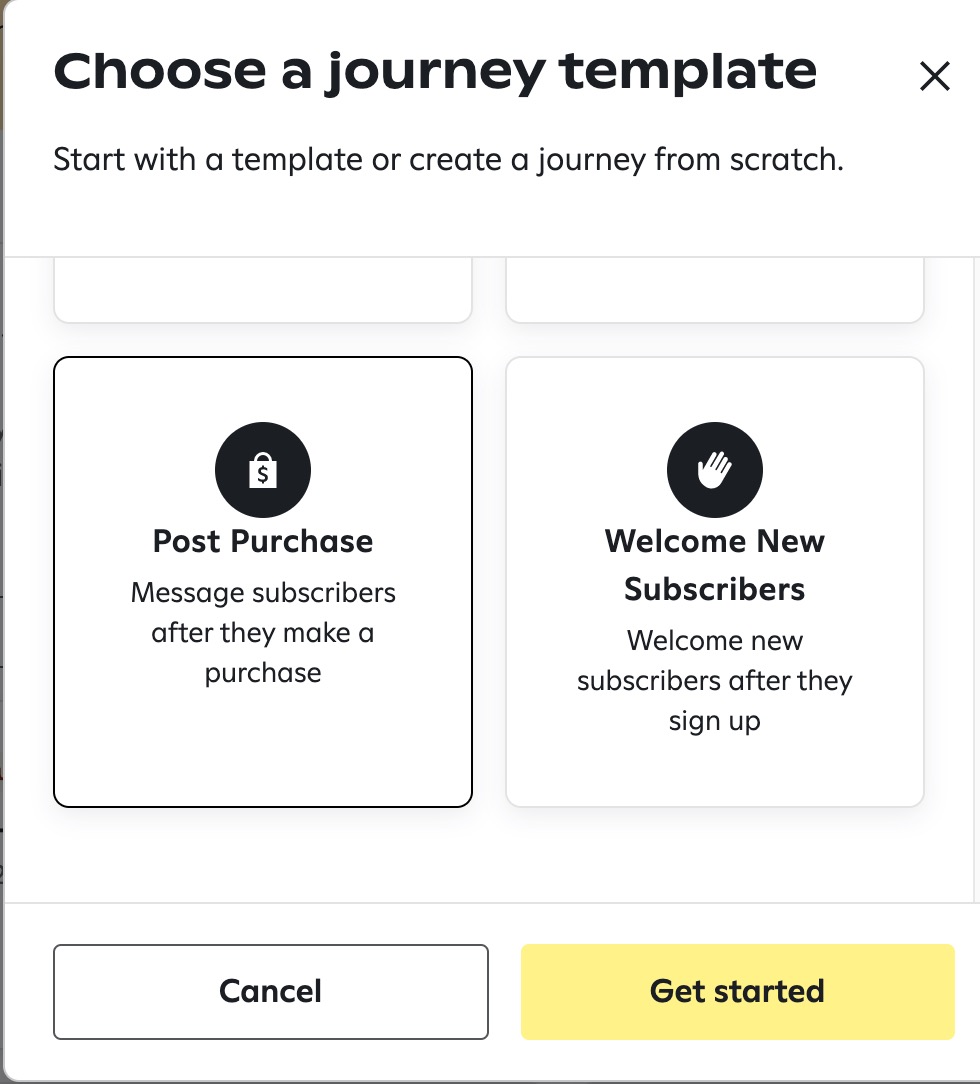The image size is (980, 1084).
Task: Click the shopping bag dollar icon
Action: pyautogui.click(x=263, y=470)
